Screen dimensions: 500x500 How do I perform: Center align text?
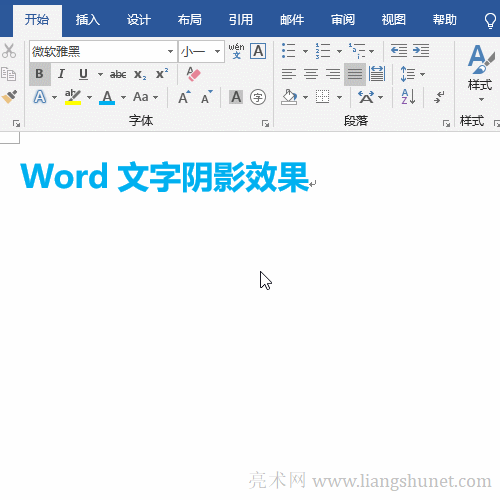[x=311, y=74]
